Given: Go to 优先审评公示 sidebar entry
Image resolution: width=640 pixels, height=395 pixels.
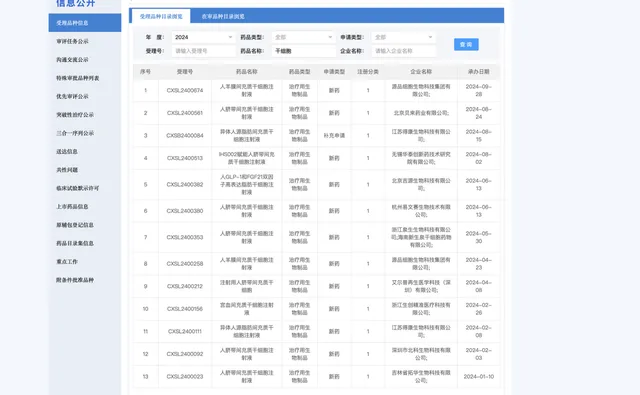Looking at the screenshot, I should [x=72, y=96].
